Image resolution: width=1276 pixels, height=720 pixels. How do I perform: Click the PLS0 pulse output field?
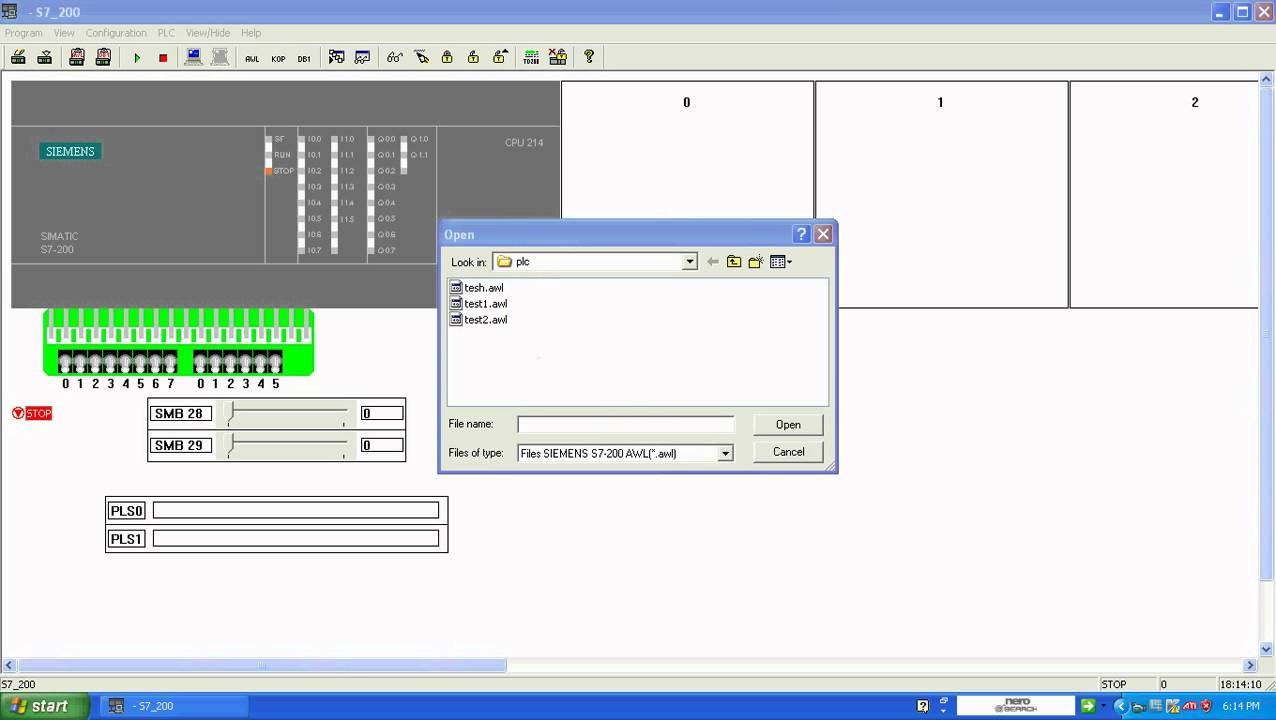coord(296,511)
